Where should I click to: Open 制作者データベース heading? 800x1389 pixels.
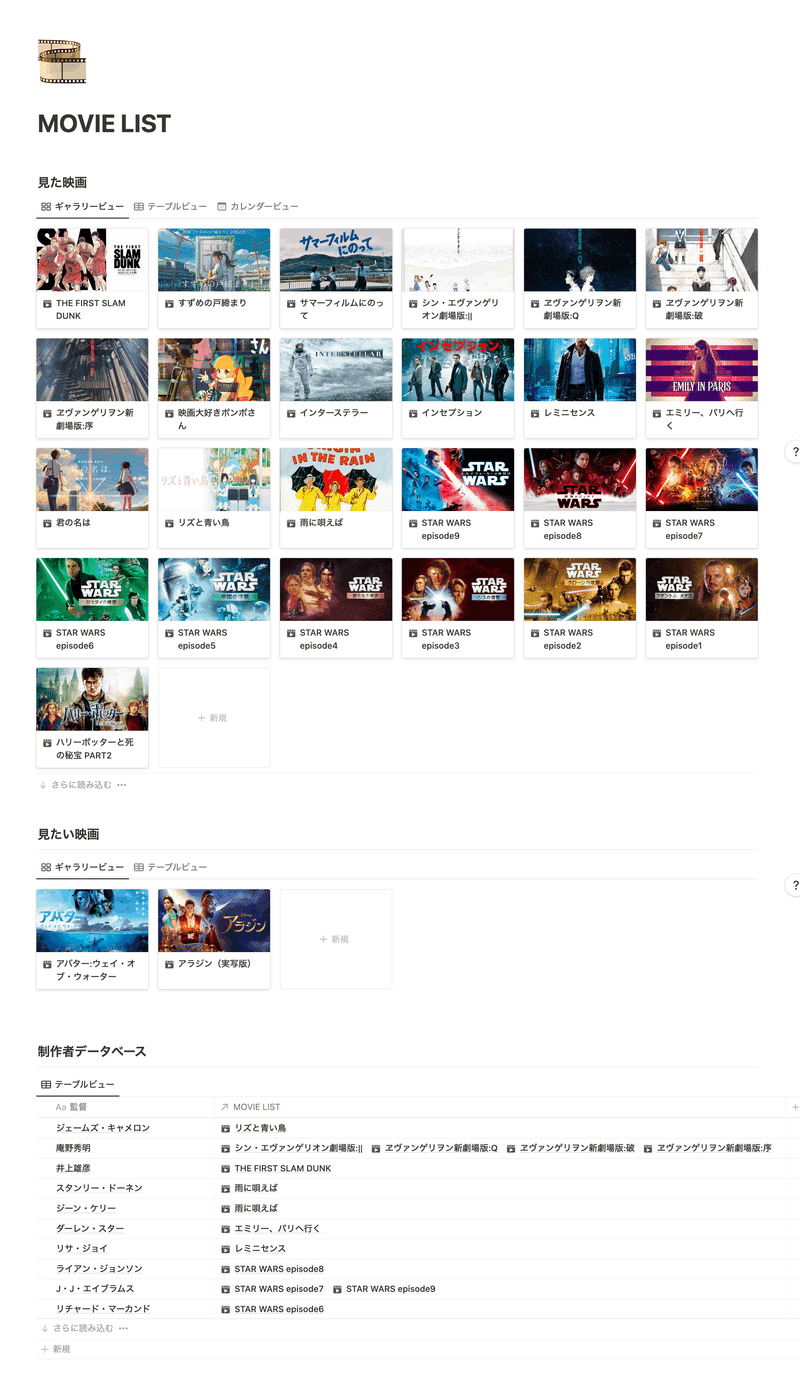pyautogui.click(x=92, y=1051)
